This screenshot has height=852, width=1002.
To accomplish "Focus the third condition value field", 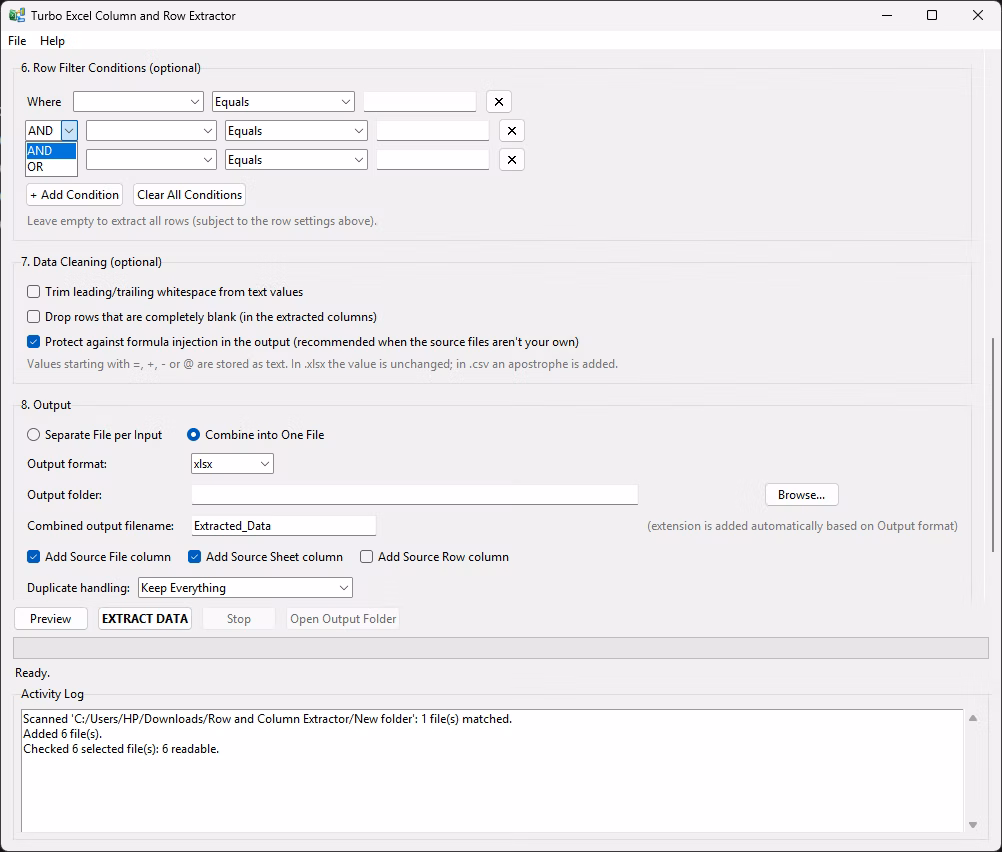I will (433, 160).
